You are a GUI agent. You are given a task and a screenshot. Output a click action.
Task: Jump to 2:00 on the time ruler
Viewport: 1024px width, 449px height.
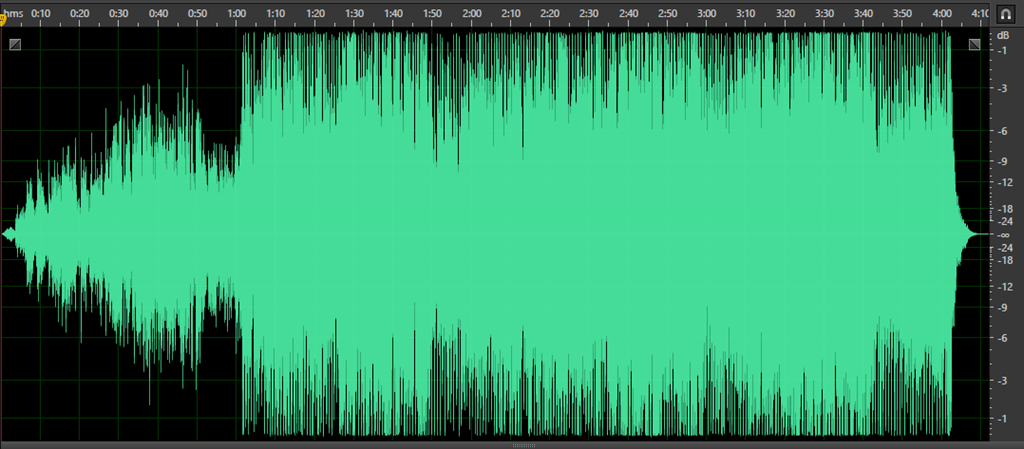point(472,13)
